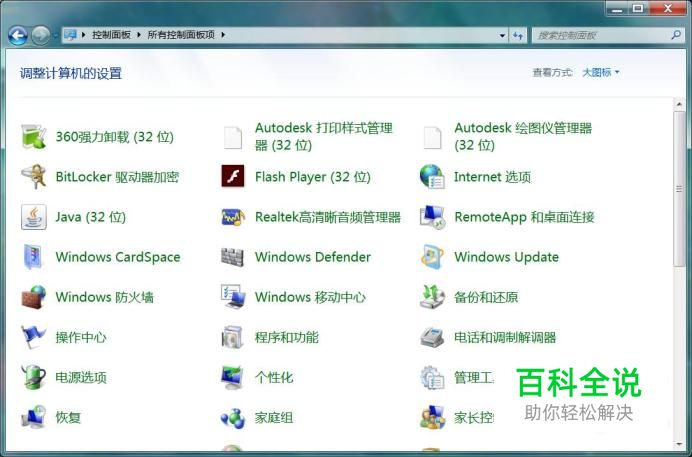This screenshot has height=457, width=692.
Task: Click the Autodesk 打印样式管理器 icon
Action: (x=233, y=137)
